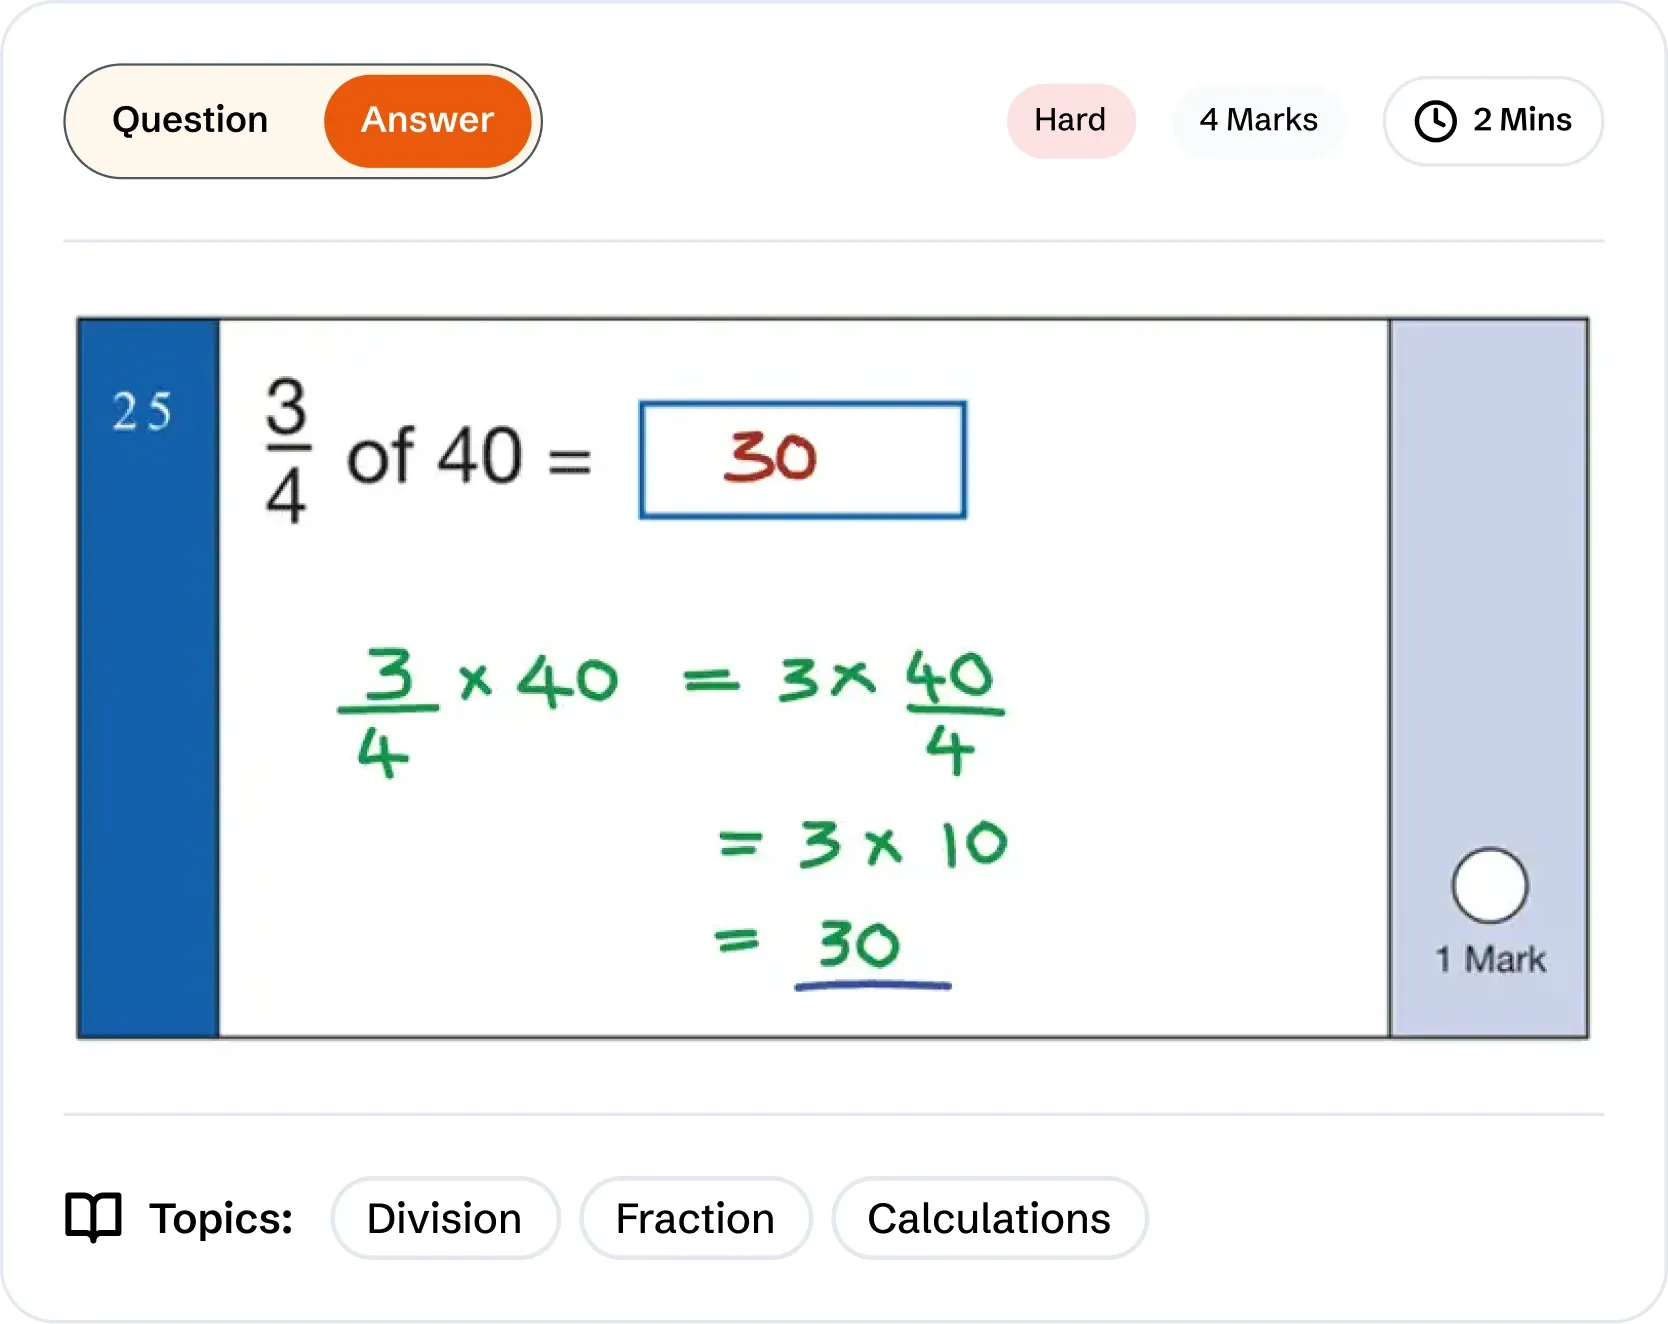The height and width of the screenshot is (1324, 1668).
Task: Click the Hard difficulty badge
Action: [1070, 120]
